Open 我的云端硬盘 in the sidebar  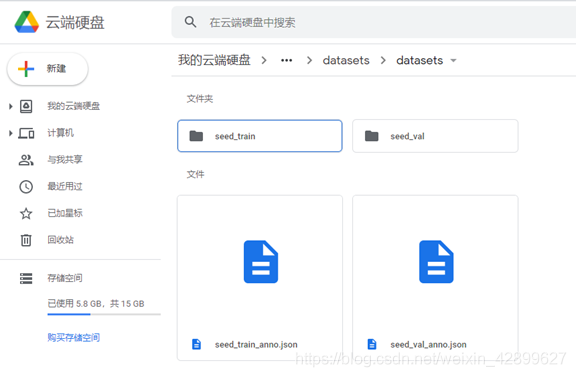coord(73,106)
